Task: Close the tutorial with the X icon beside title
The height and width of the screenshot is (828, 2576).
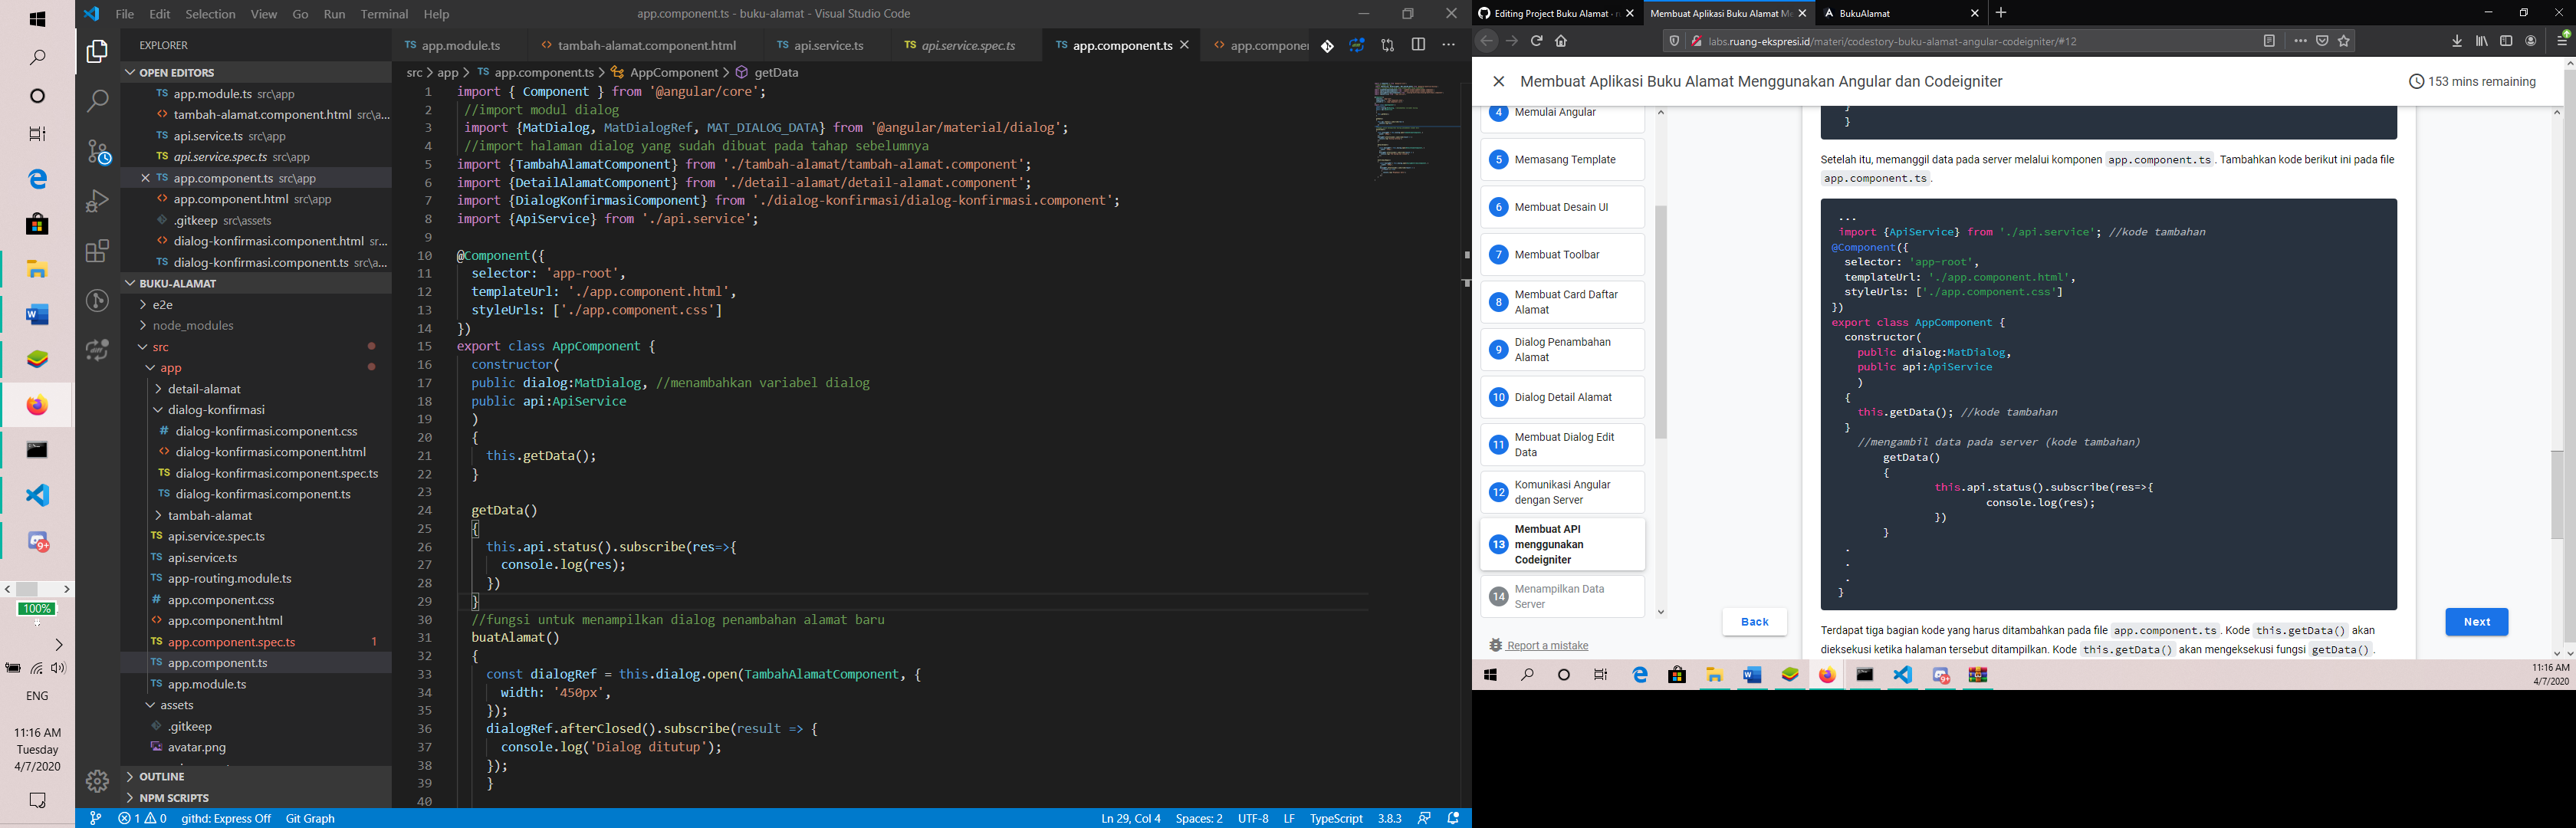Action: coord(1498,82)
